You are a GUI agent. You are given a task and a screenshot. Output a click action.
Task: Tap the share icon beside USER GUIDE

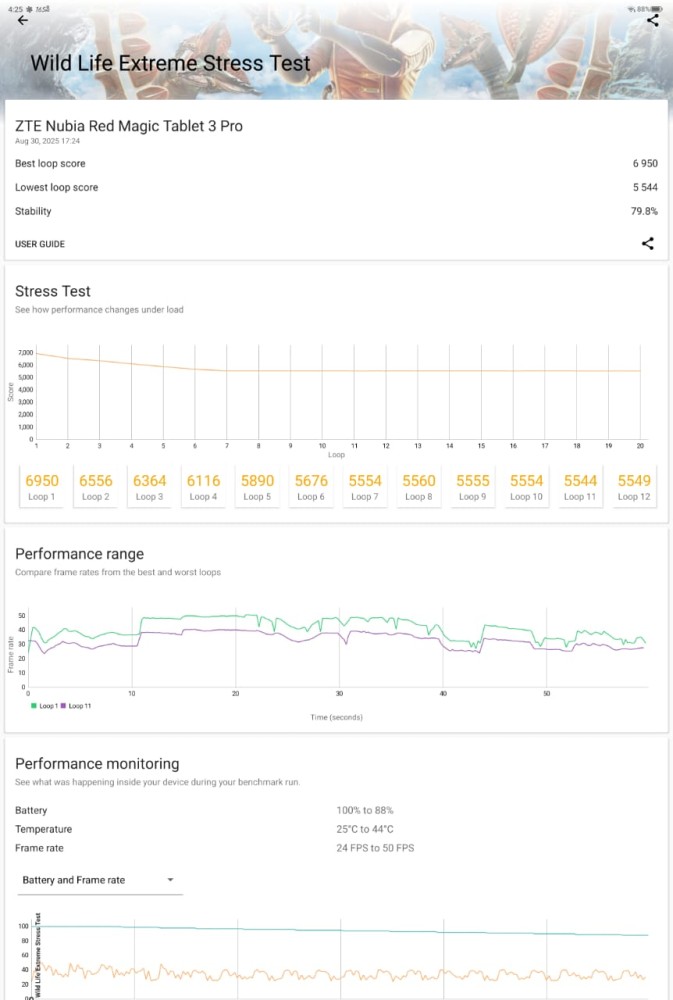(647, 244)
